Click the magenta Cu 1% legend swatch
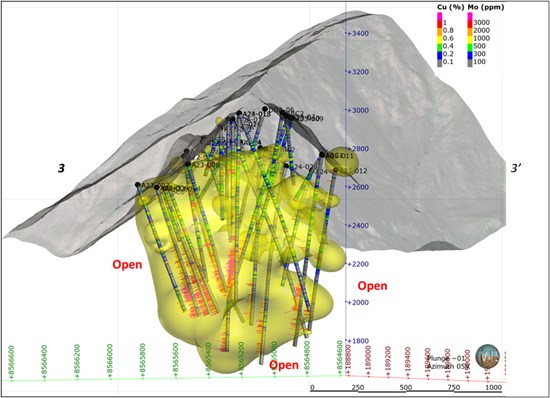 tap(439, 15)
